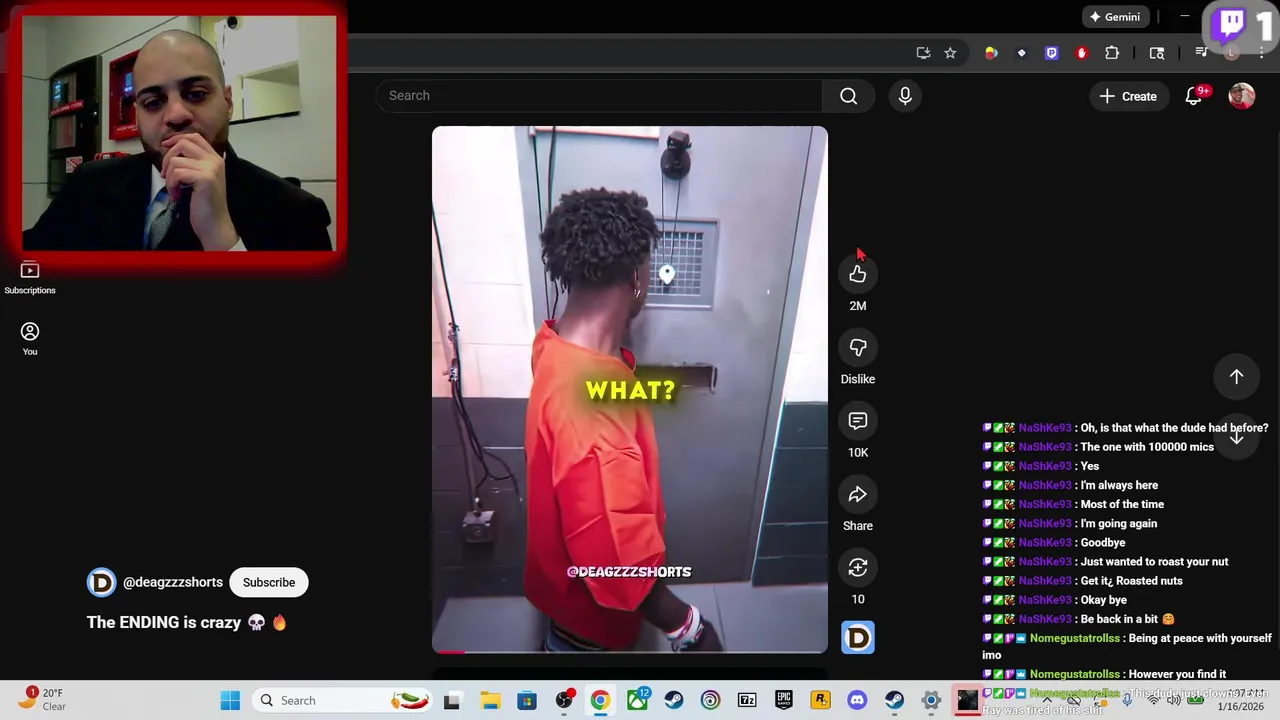
Task: Launch Rockstar Games Launcher from the taskbar
Action: coord(820,700)
